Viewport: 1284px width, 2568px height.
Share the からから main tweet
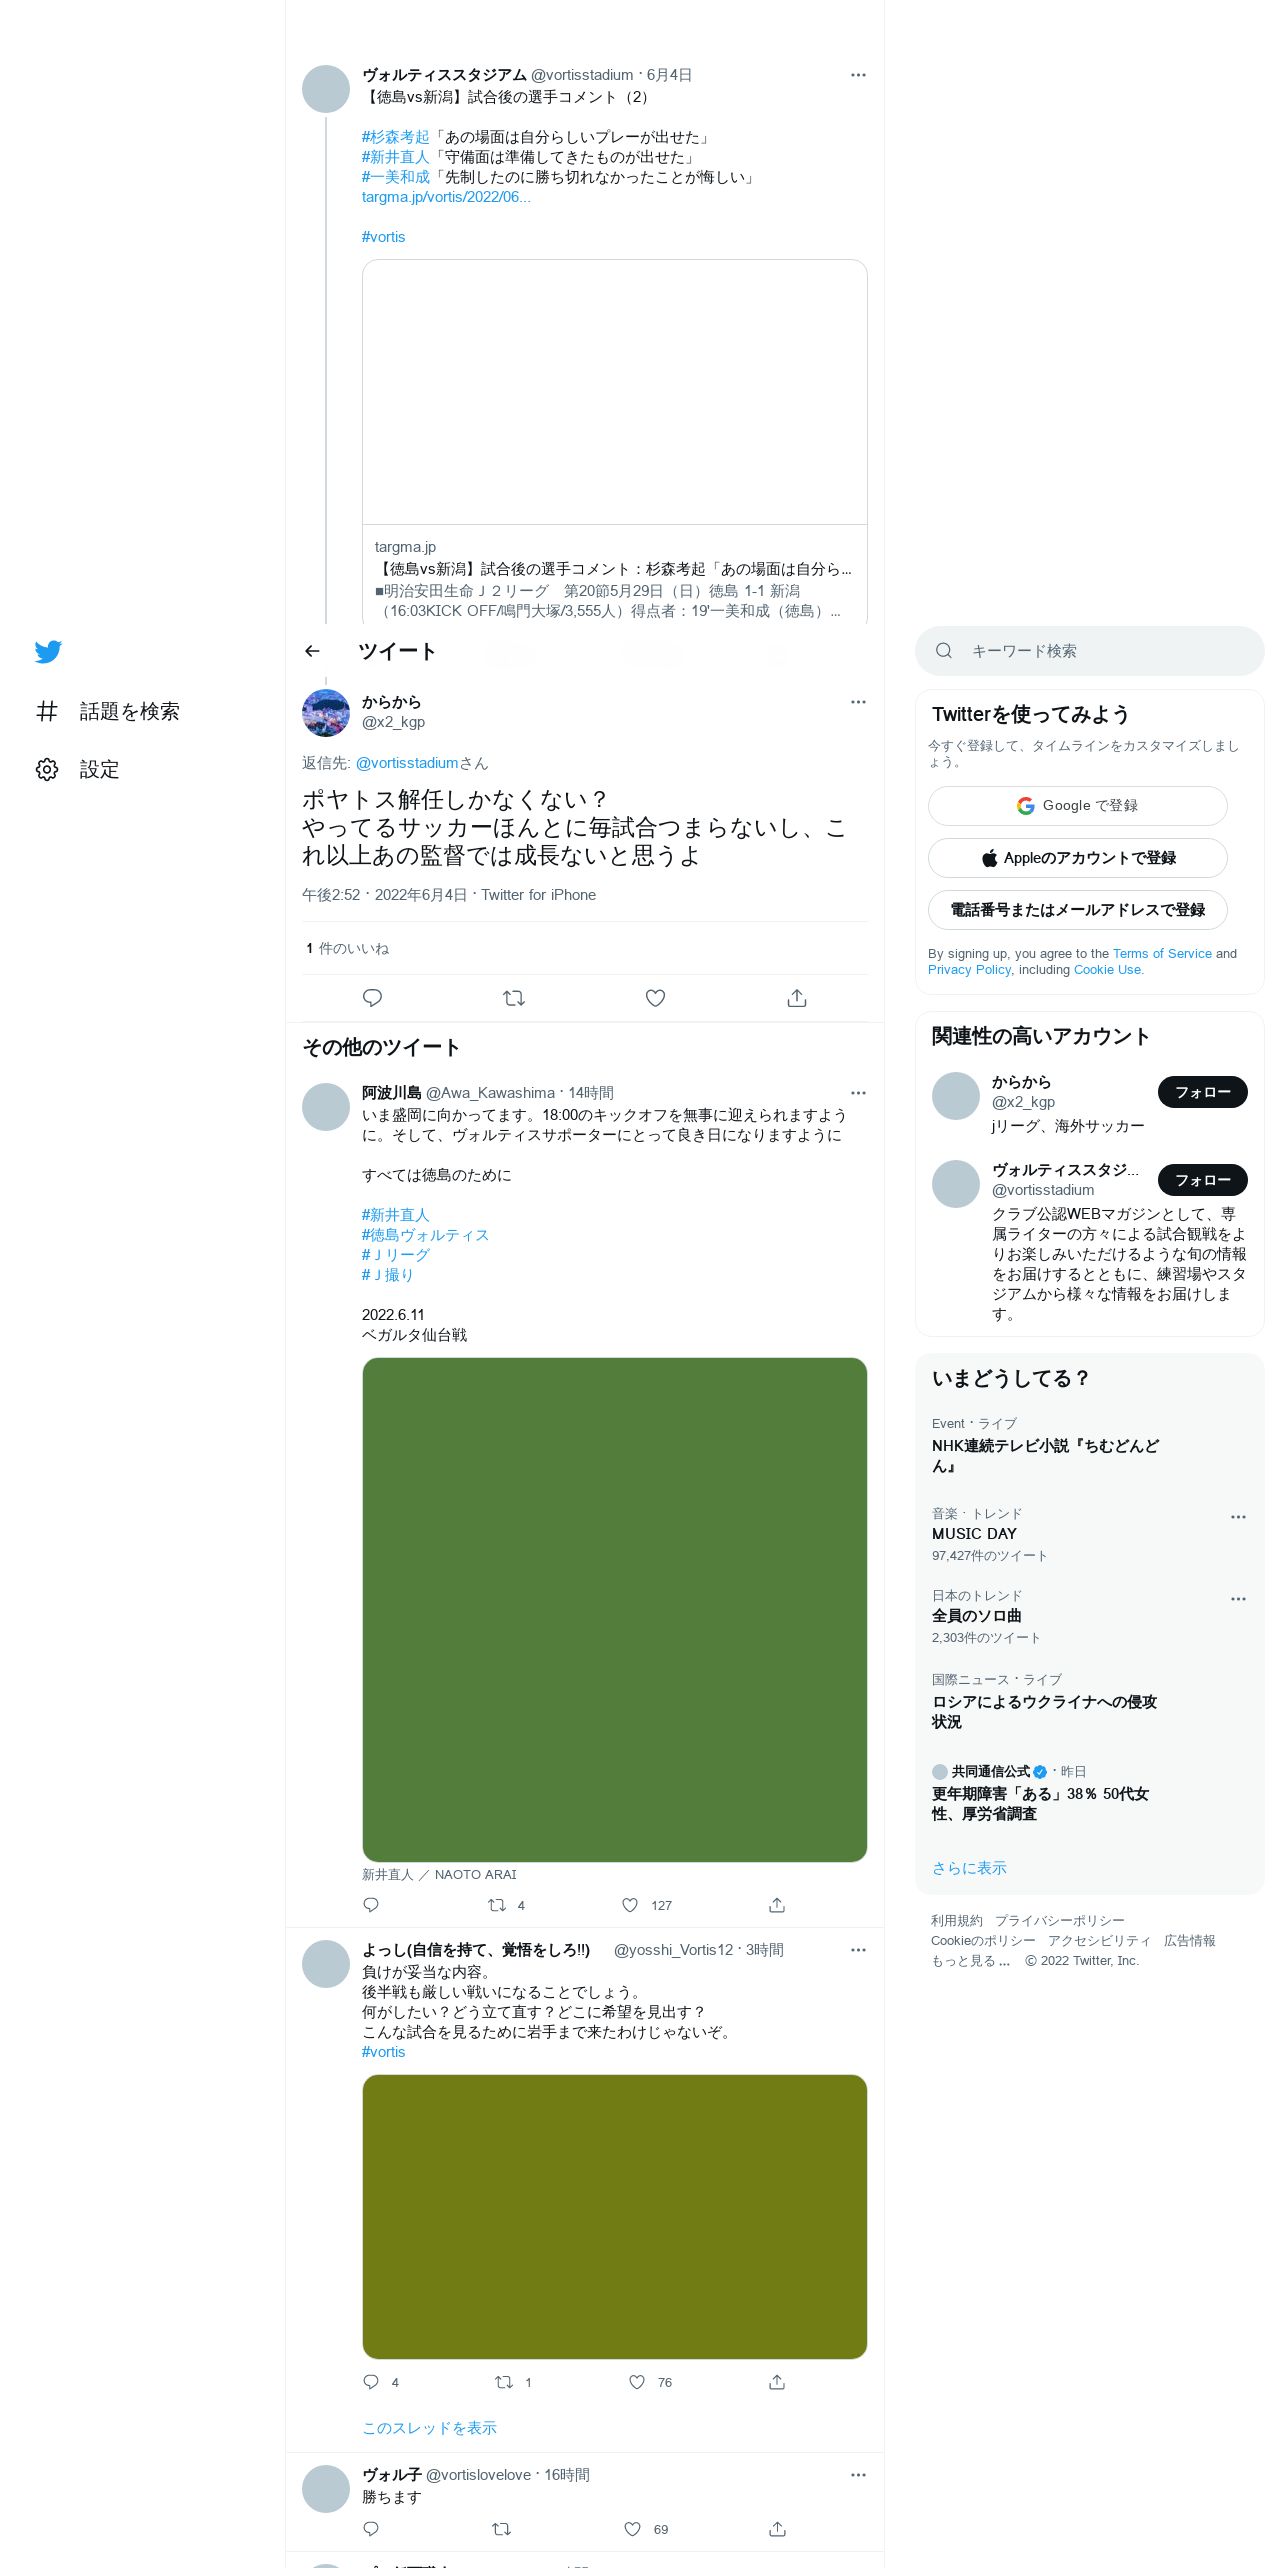point(797,998)
